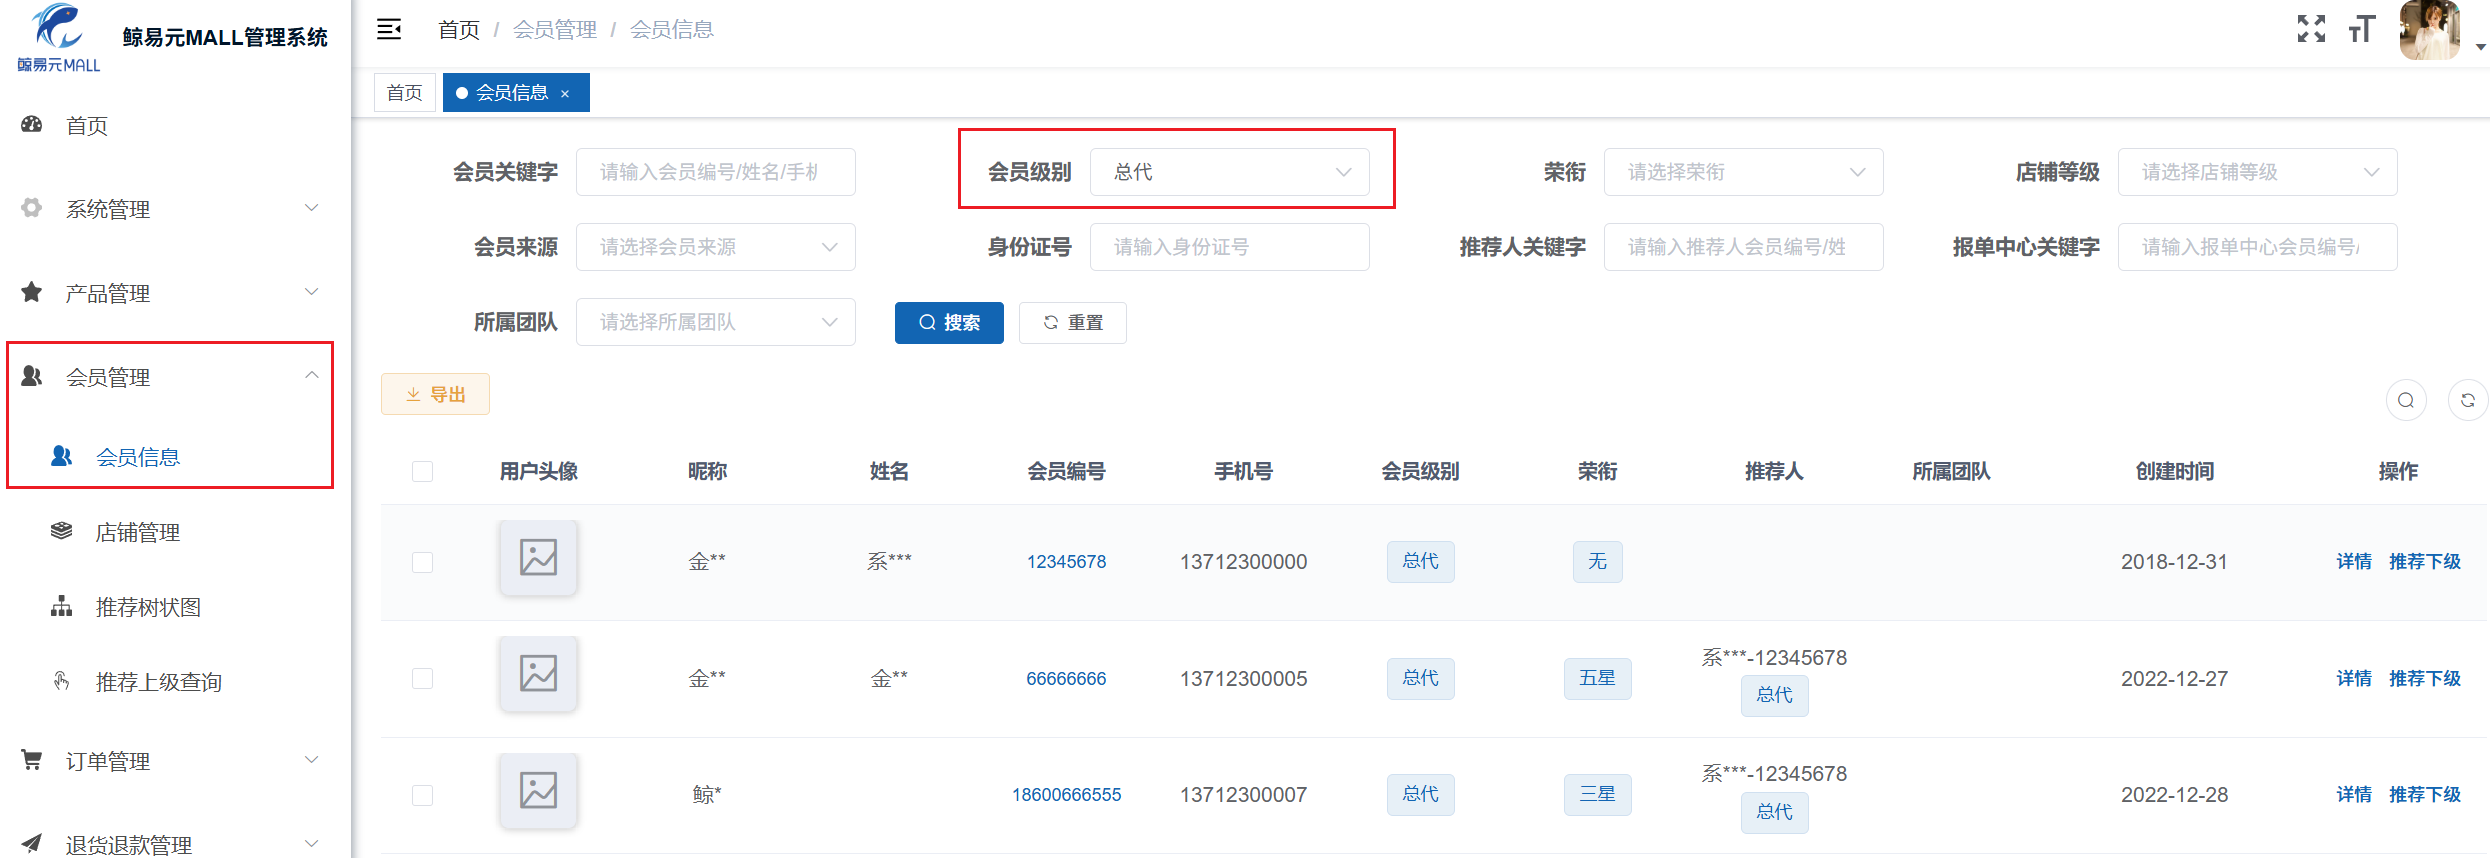Viewport: 2490px width, 858px height.
Task: Select the checkbox for member 66666666
Action: coord(423,679)
